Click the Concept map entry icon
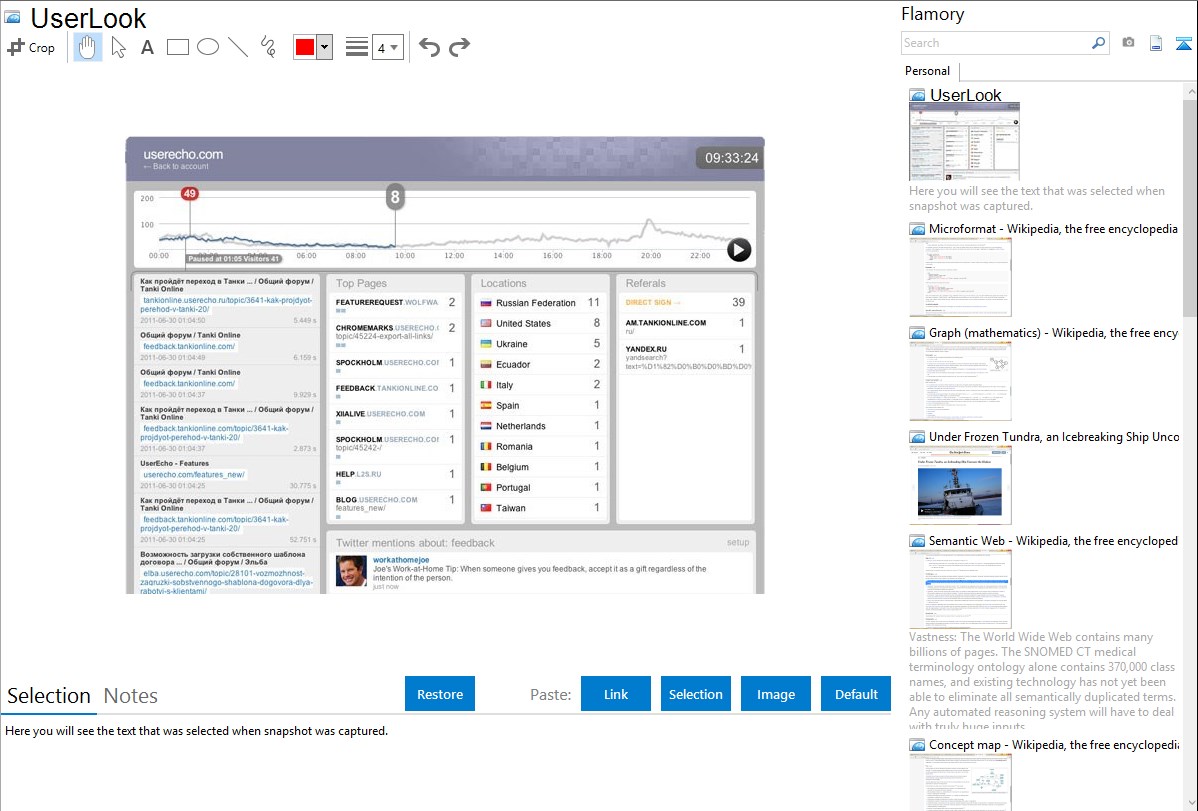The width and height of the screenshot is (1198, 811). point(917,745)
